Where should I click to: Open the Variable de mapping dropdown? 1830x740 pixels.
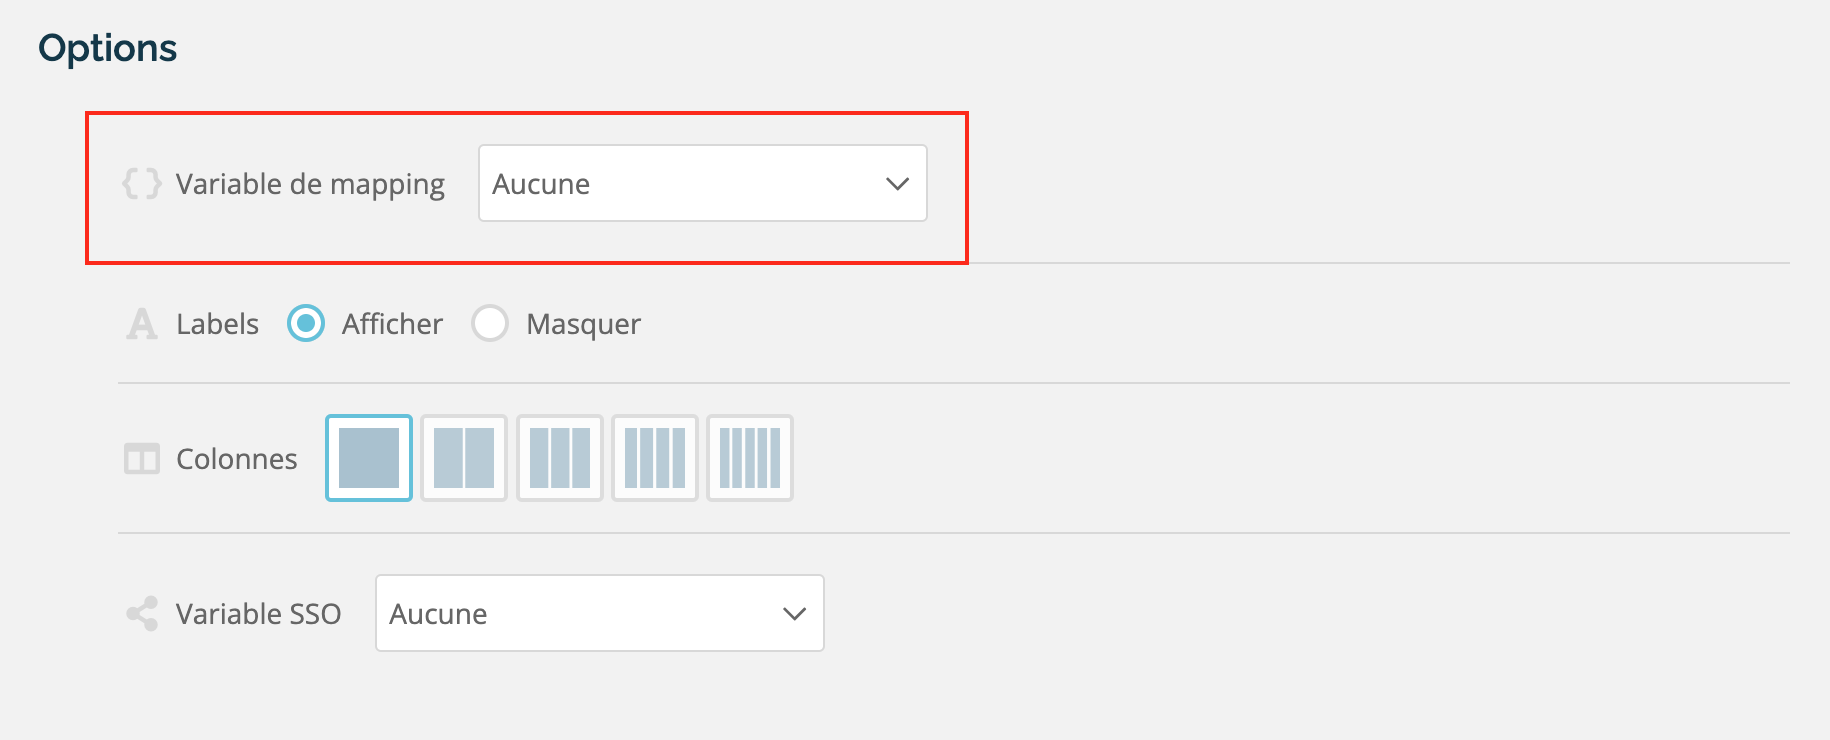(x=703, y=183)
